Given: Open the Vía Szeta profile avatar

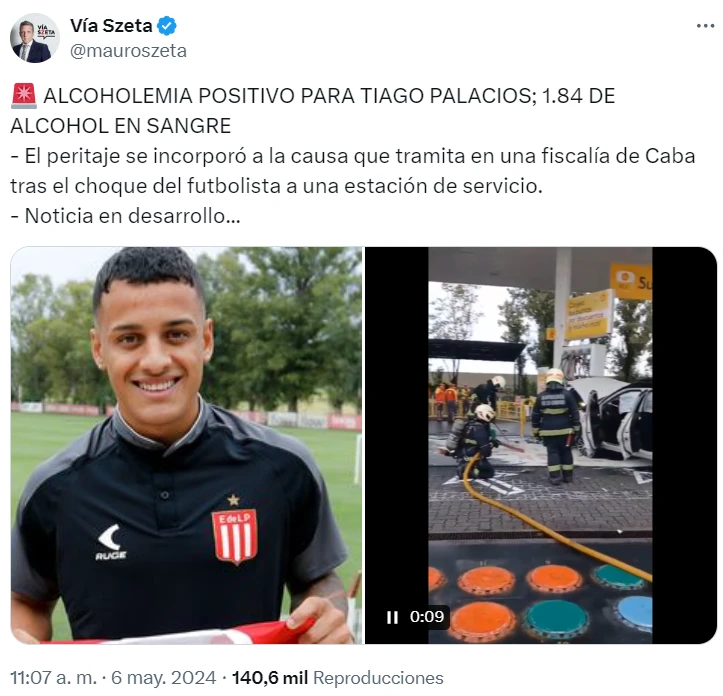Looking at the screenshot, I should click(x=35, y=38).
